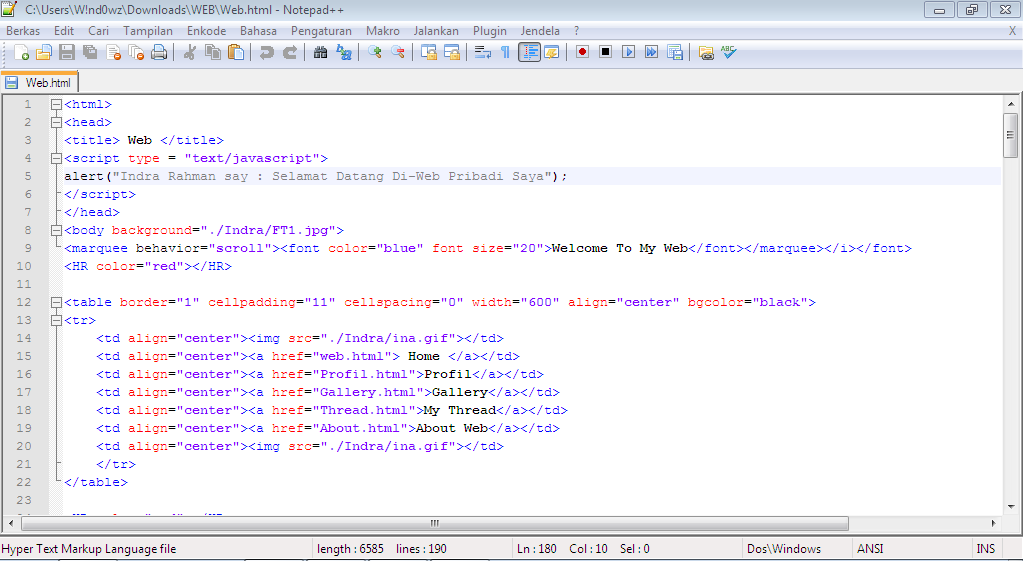The width and height of the screenshot is (1023, 561).
Task: Start macro recording with red dot
Action: pyautogui.click(x=583, y=52)
